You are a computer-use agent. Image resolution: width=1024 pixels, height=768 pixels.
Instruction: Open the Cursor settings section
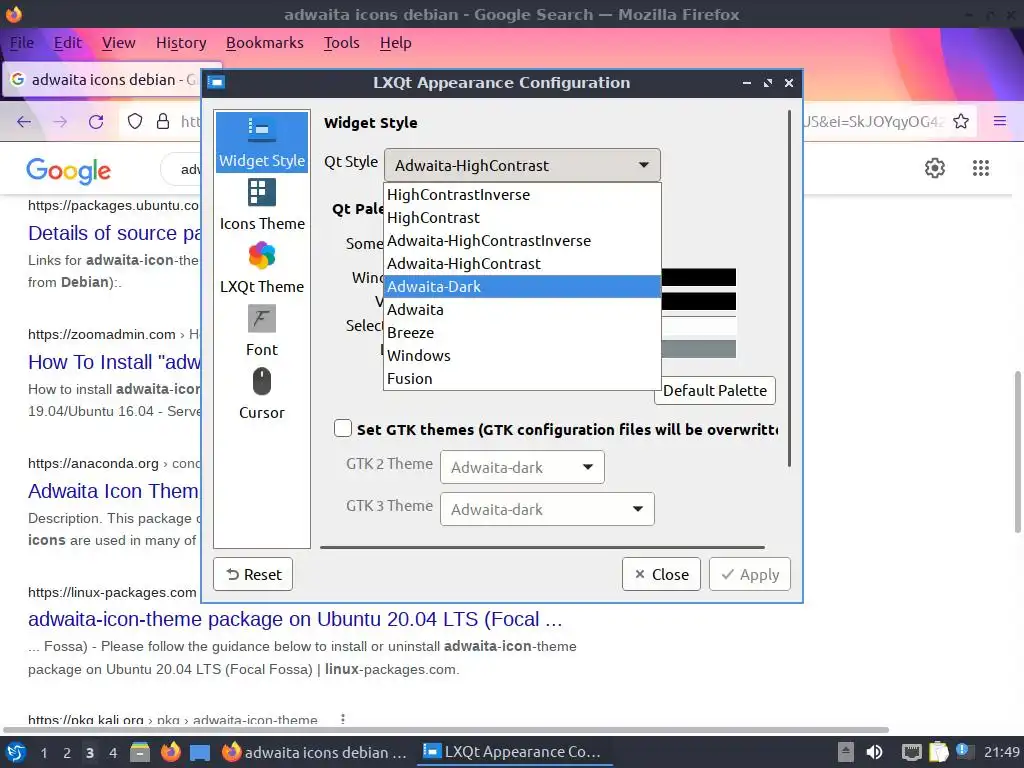[x=262, y=394]
